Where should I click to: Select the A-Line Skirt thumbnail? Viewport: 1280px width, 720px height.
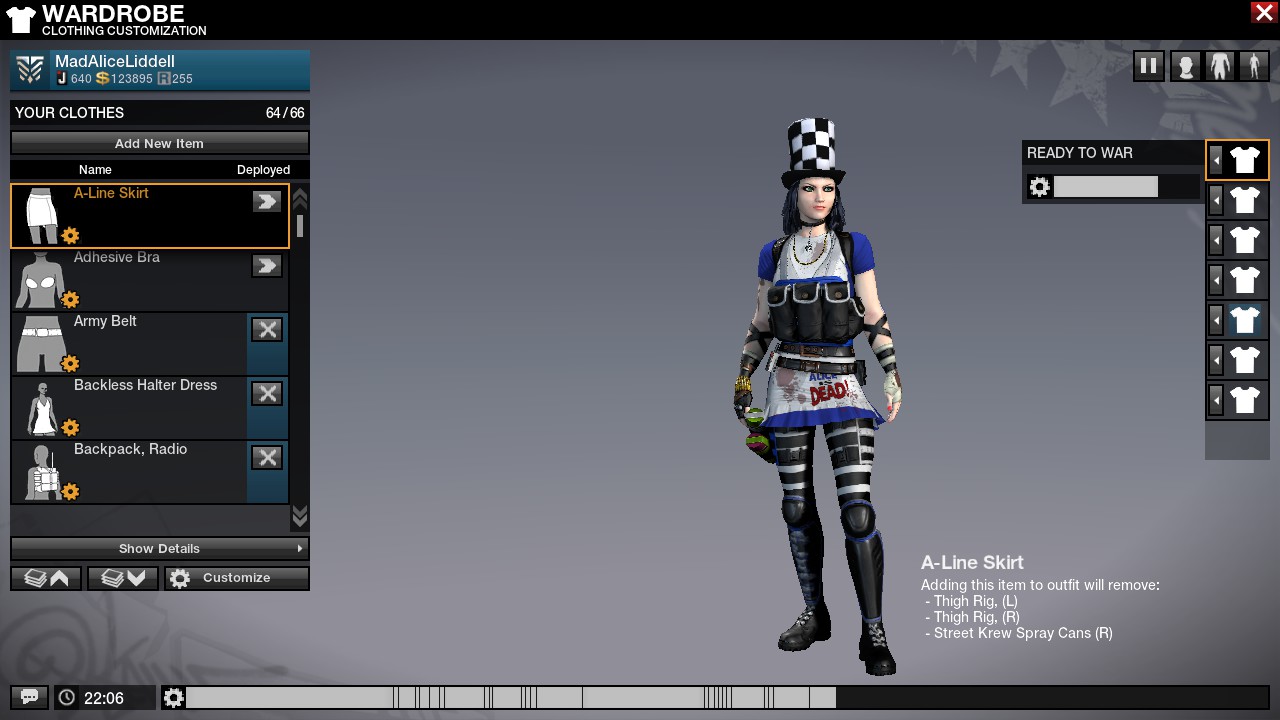pyautogui.click(x=41, y=215)
